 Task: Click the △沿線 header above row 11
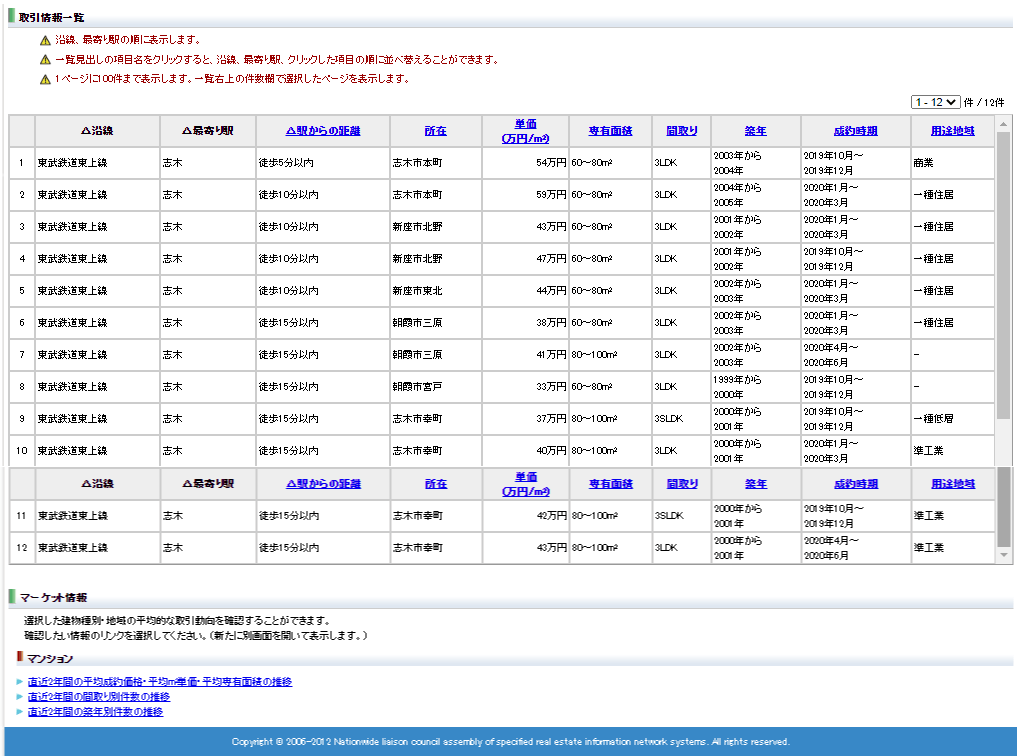[x=98, y=484]
